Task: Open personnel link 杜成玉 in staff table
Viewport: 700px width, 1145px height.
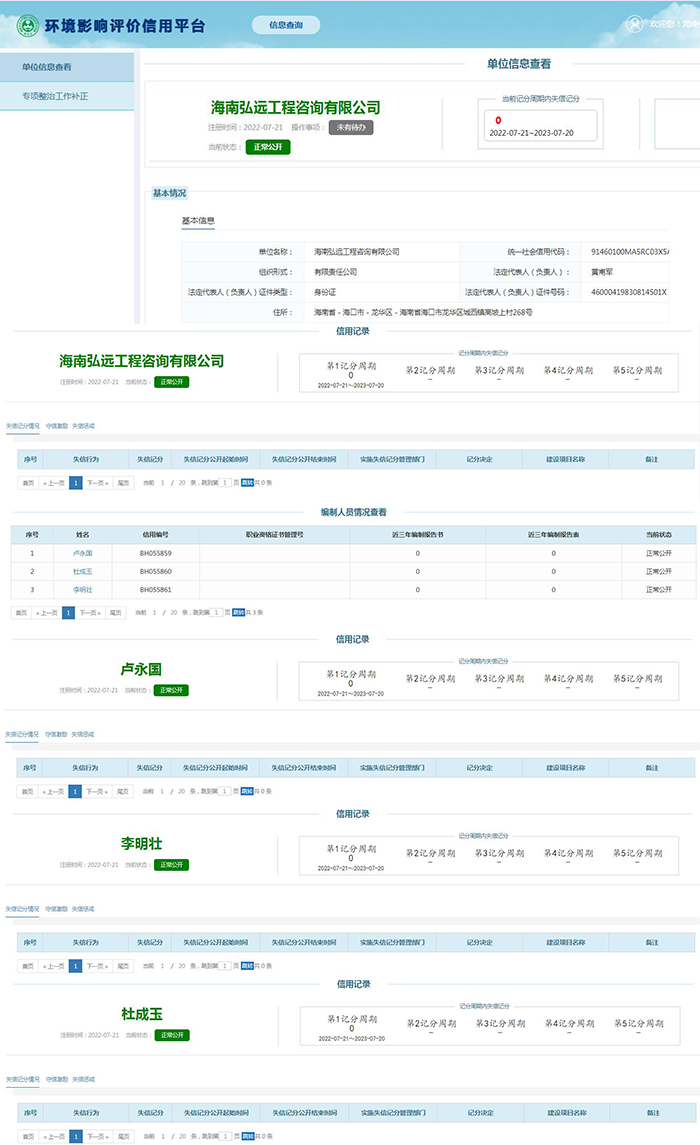Action: [82, 571]
